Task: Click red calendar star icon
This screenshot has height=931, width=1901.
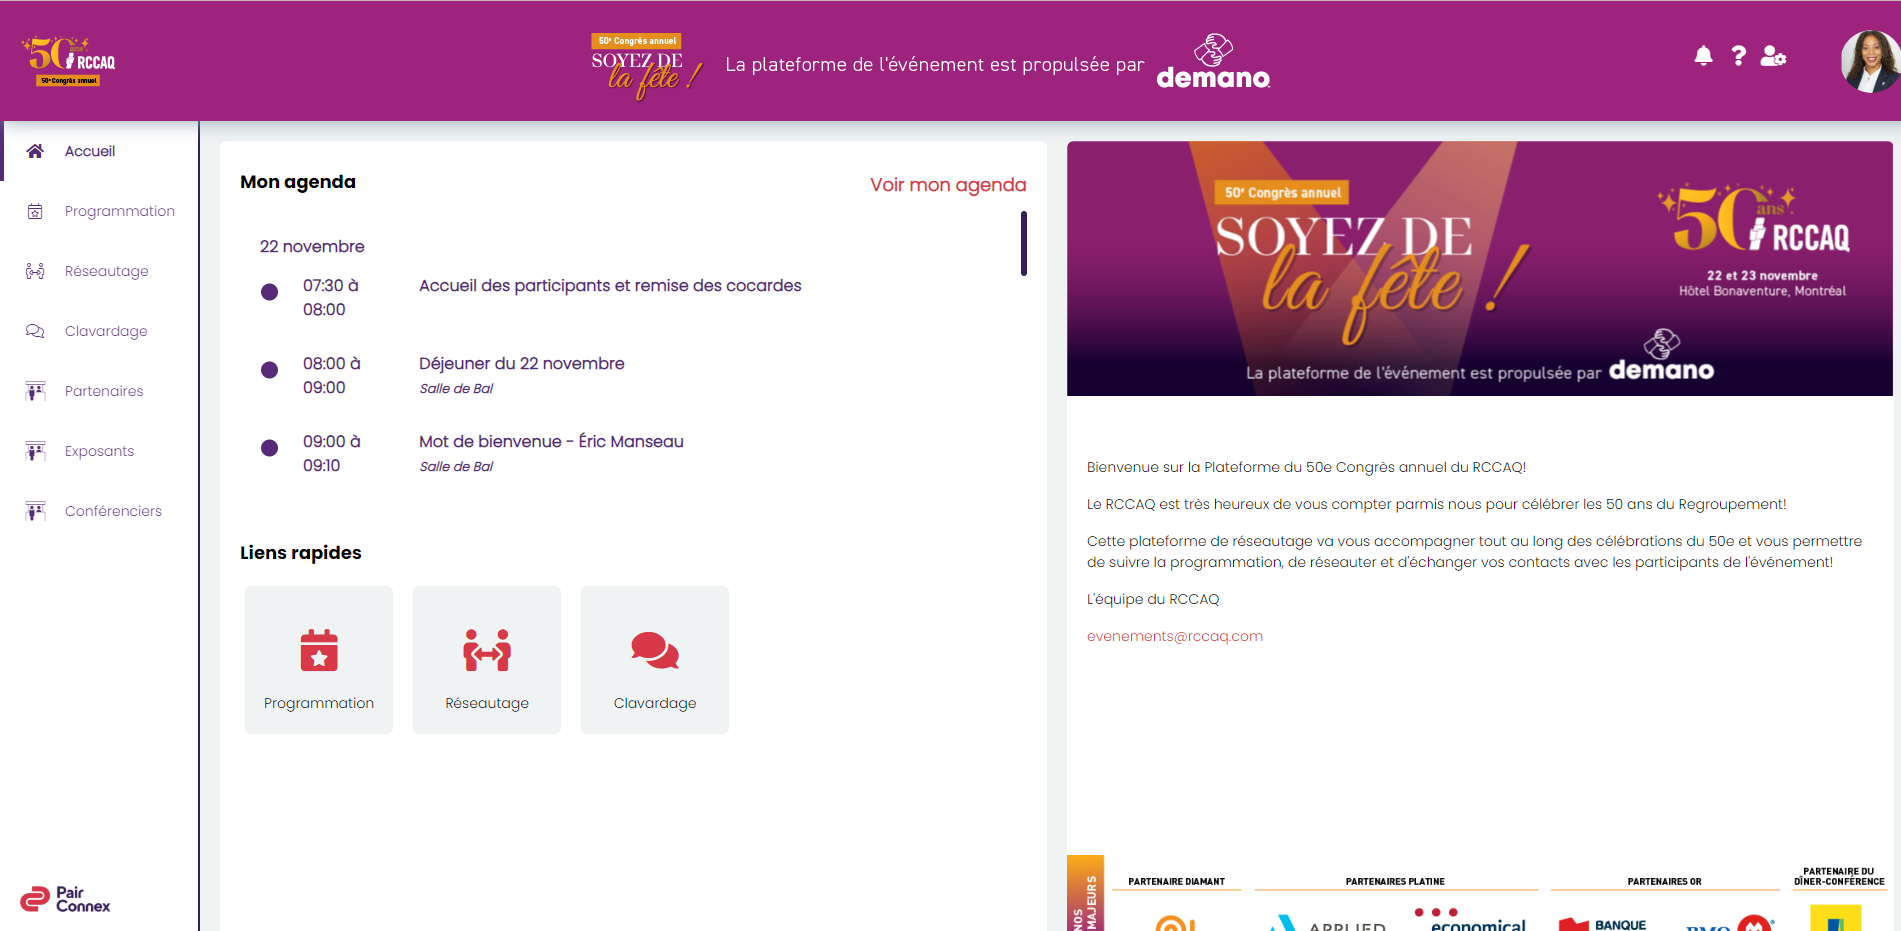Action: [319, 650]
